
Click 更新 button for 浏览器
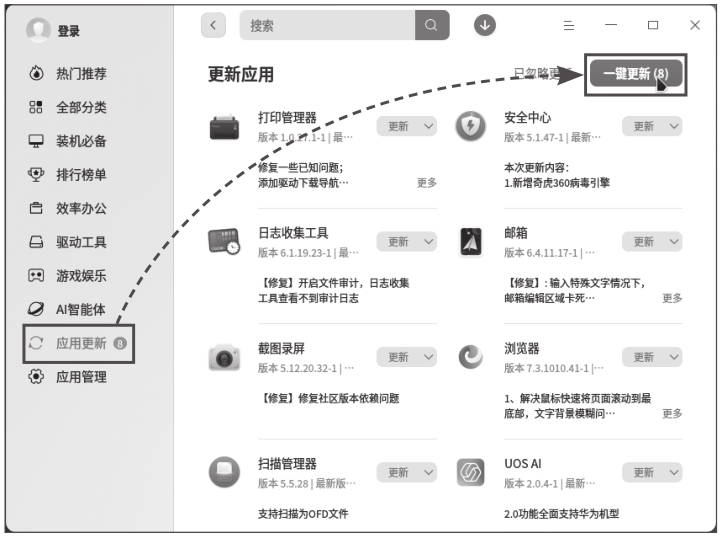coord(643,357)
